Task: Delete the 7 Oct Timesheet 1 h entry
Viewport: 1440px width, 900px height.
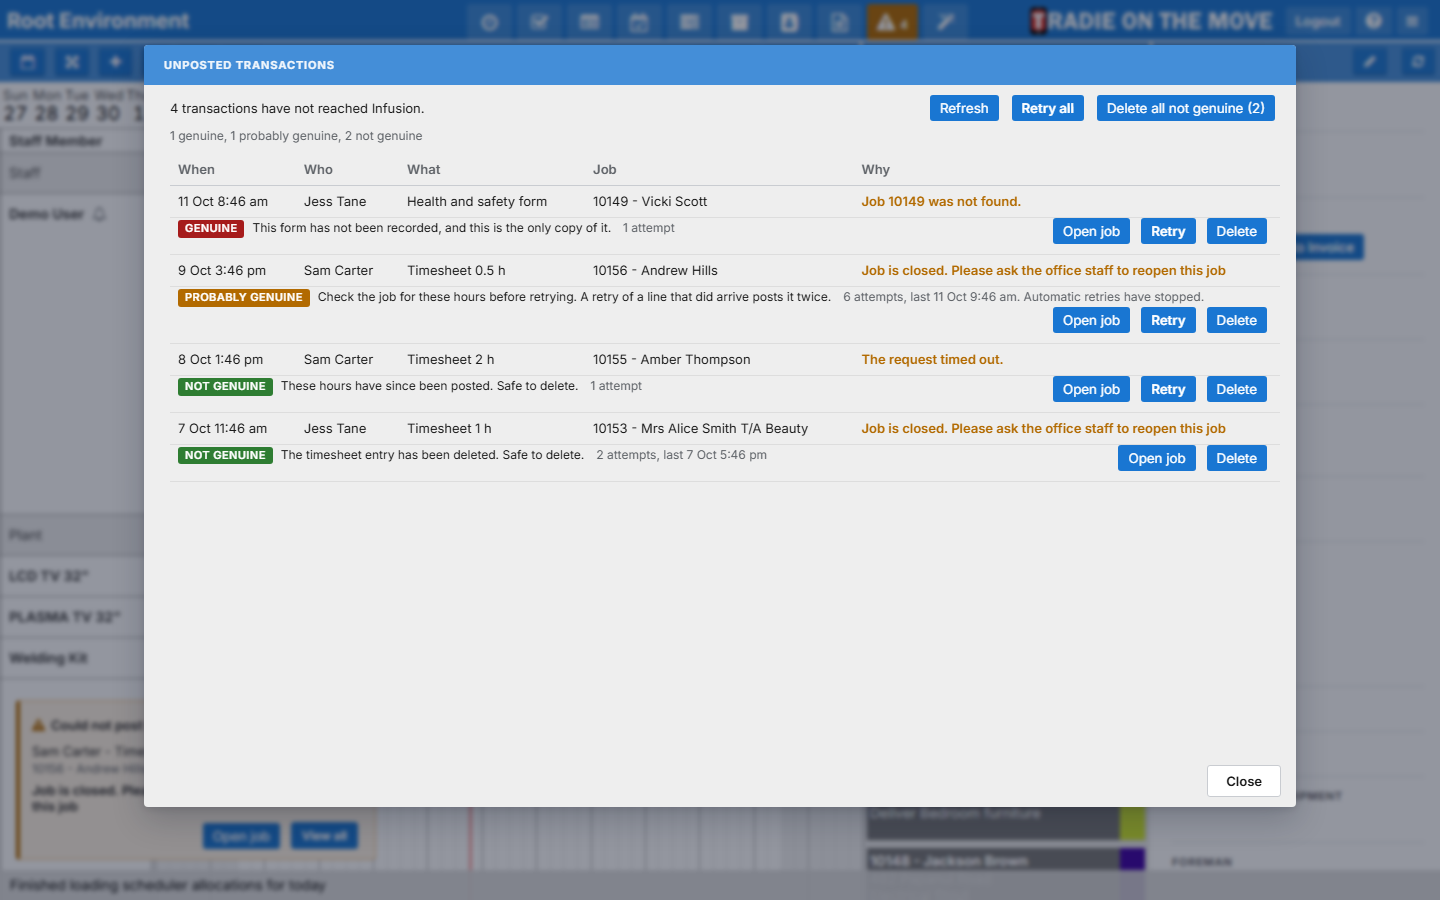Action: coord(1236,458)
